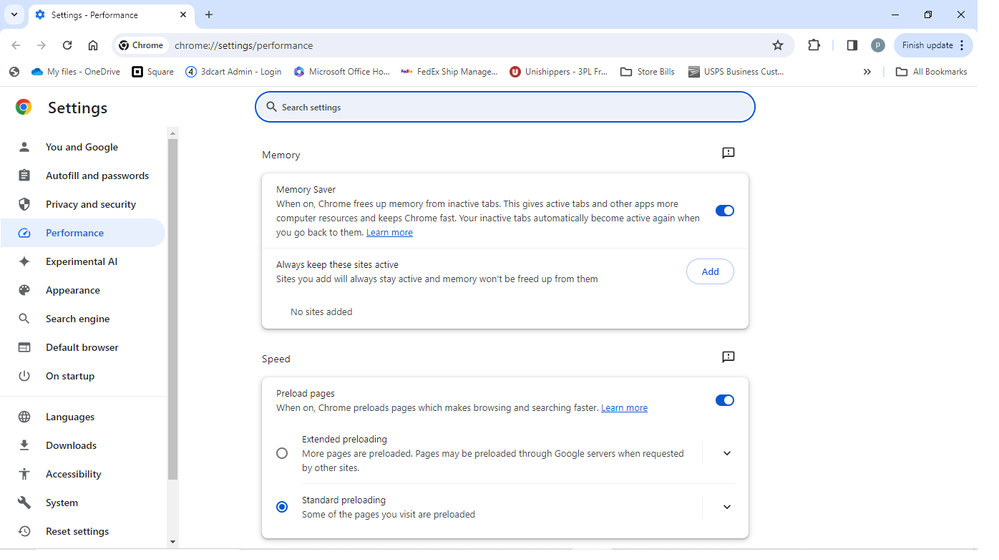
Task: Show more bookmarks with the overflow chevron
Action: [x=867, y=72]
